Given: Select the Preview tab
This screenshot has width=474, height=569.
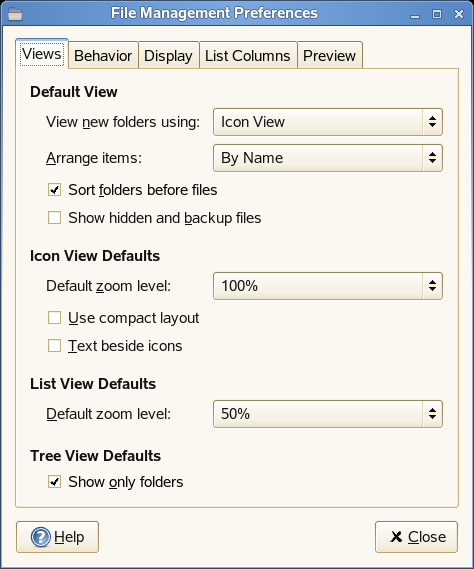Looking at the screenshot, I should tap(330, 56).
